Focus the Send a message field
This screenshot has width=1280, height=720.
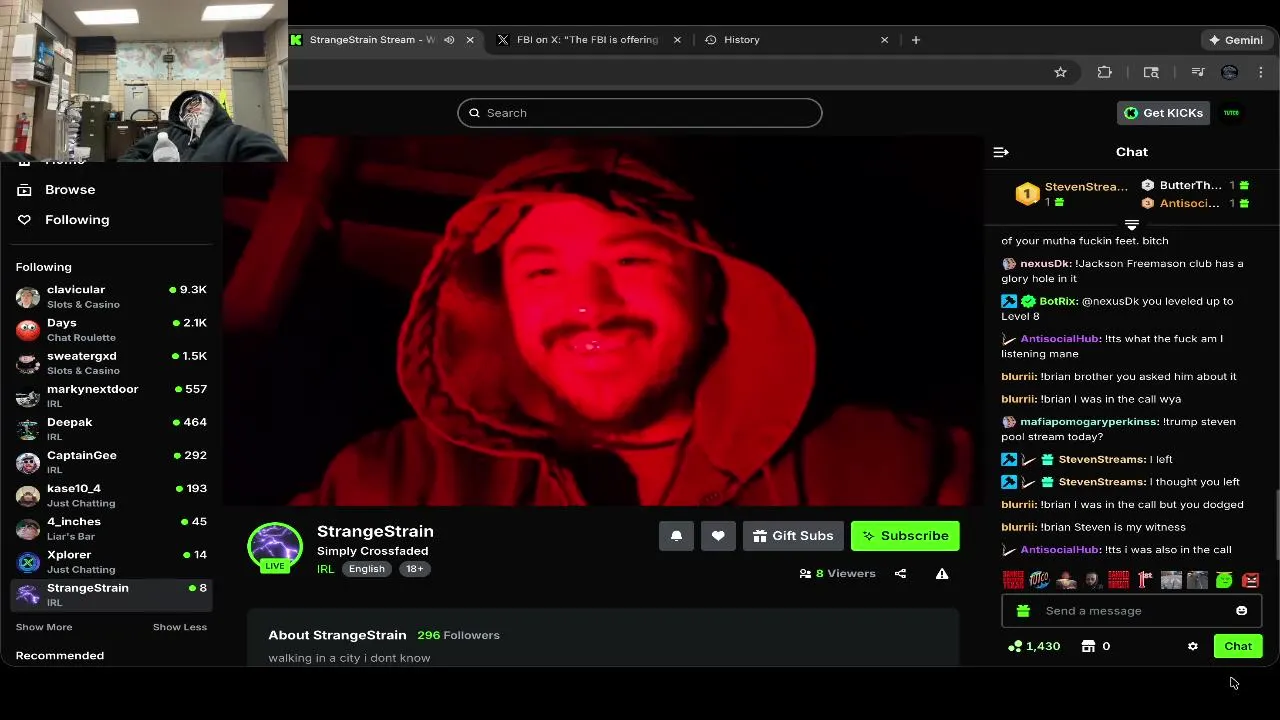(1132, 611)
